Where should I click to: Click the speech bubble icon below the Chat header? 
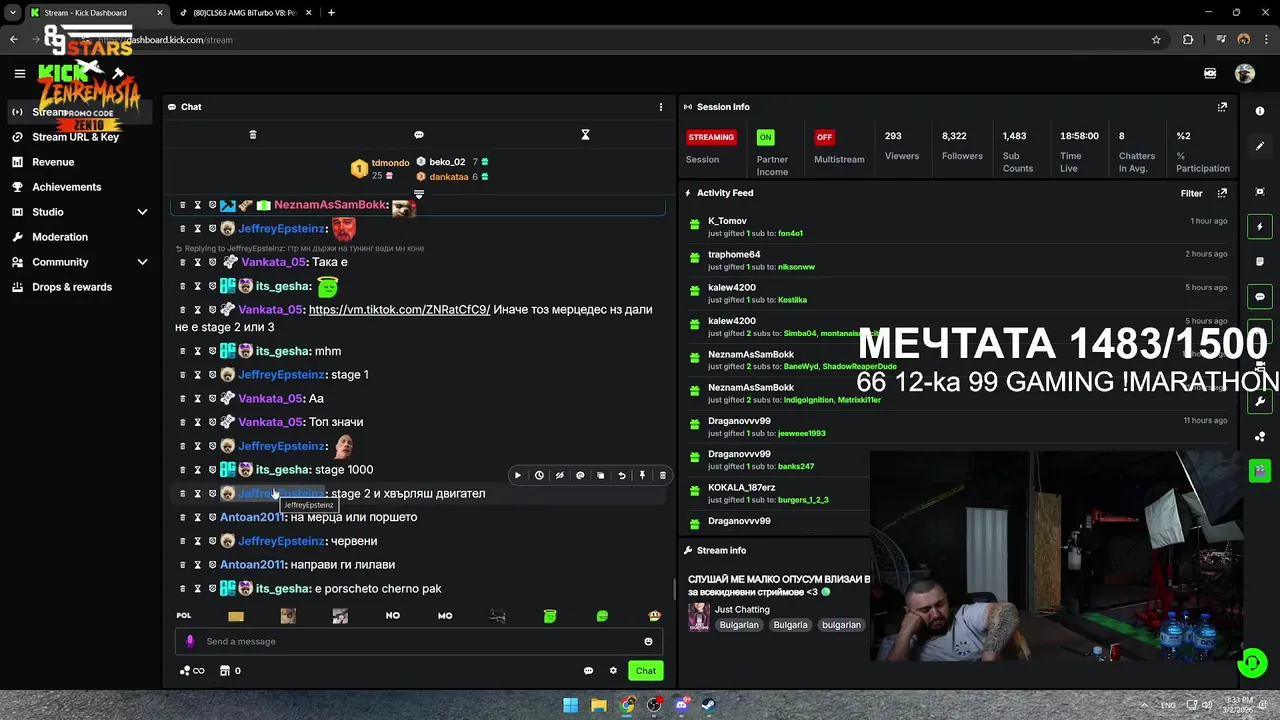419,134
